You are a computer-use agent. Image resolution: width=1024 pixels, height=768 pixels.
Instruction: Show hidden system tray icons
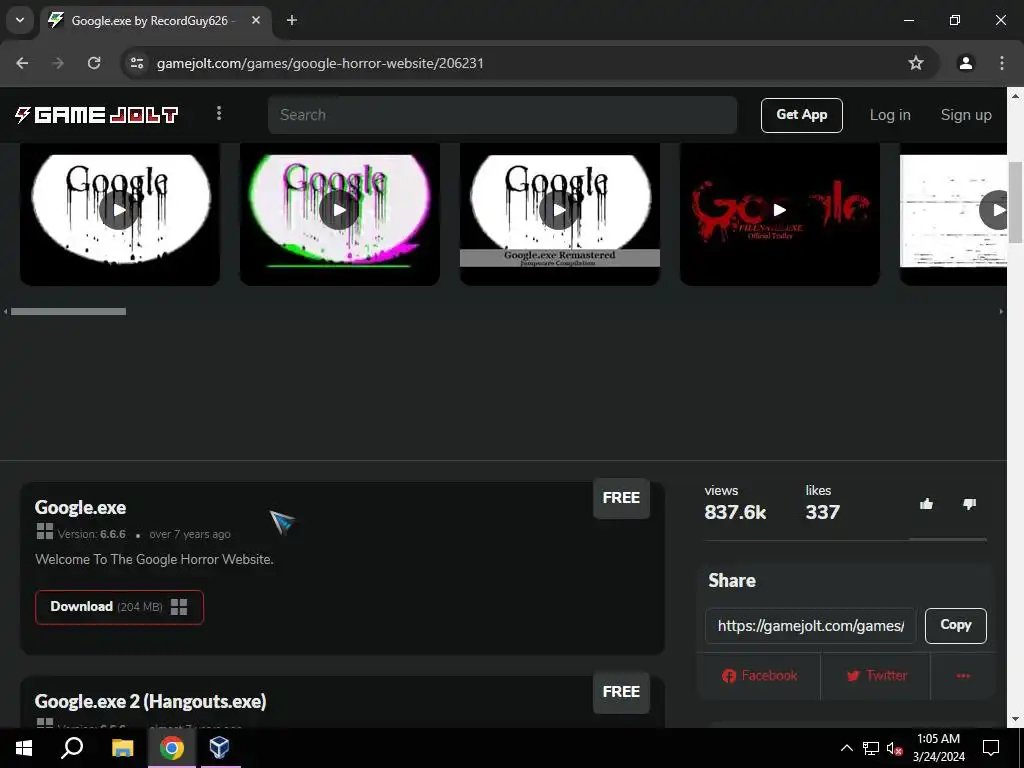click(x=846, y=748)
